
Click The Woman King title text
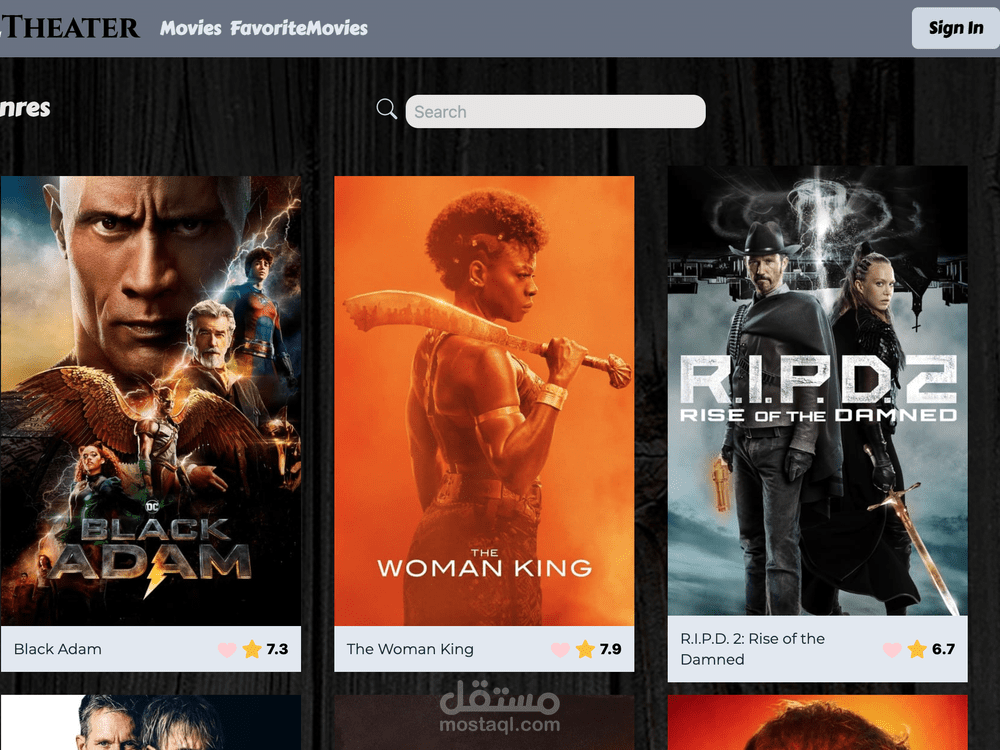(x=410, y=649)
